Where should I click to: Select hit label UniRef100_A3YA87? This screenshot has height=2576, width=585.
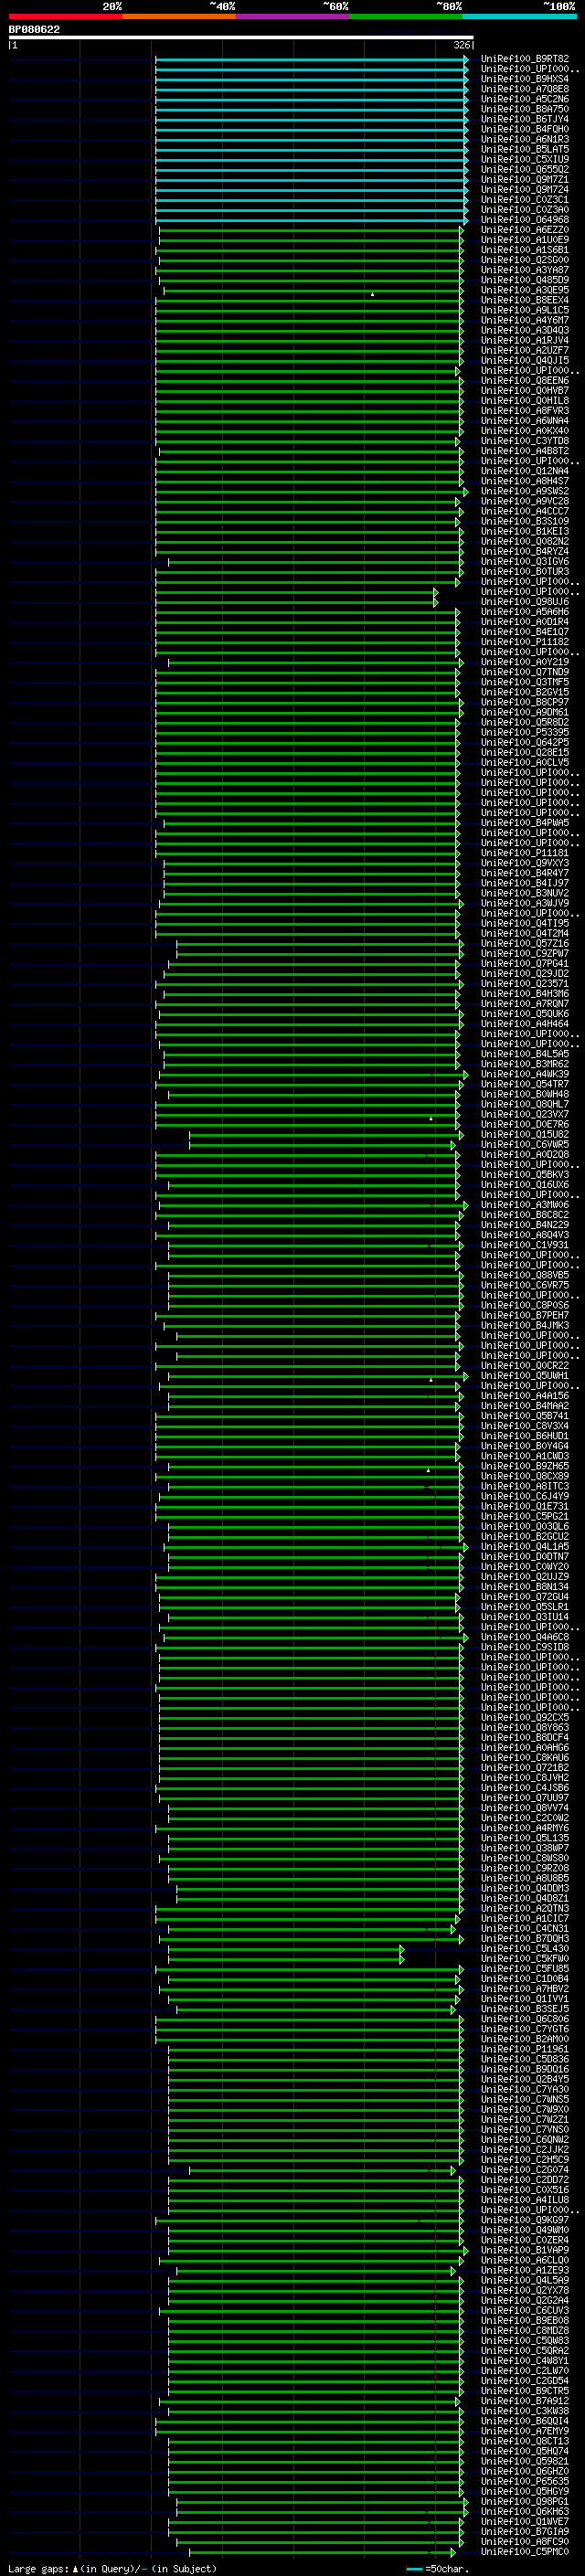pyautogui.click(x=524, y=270)
